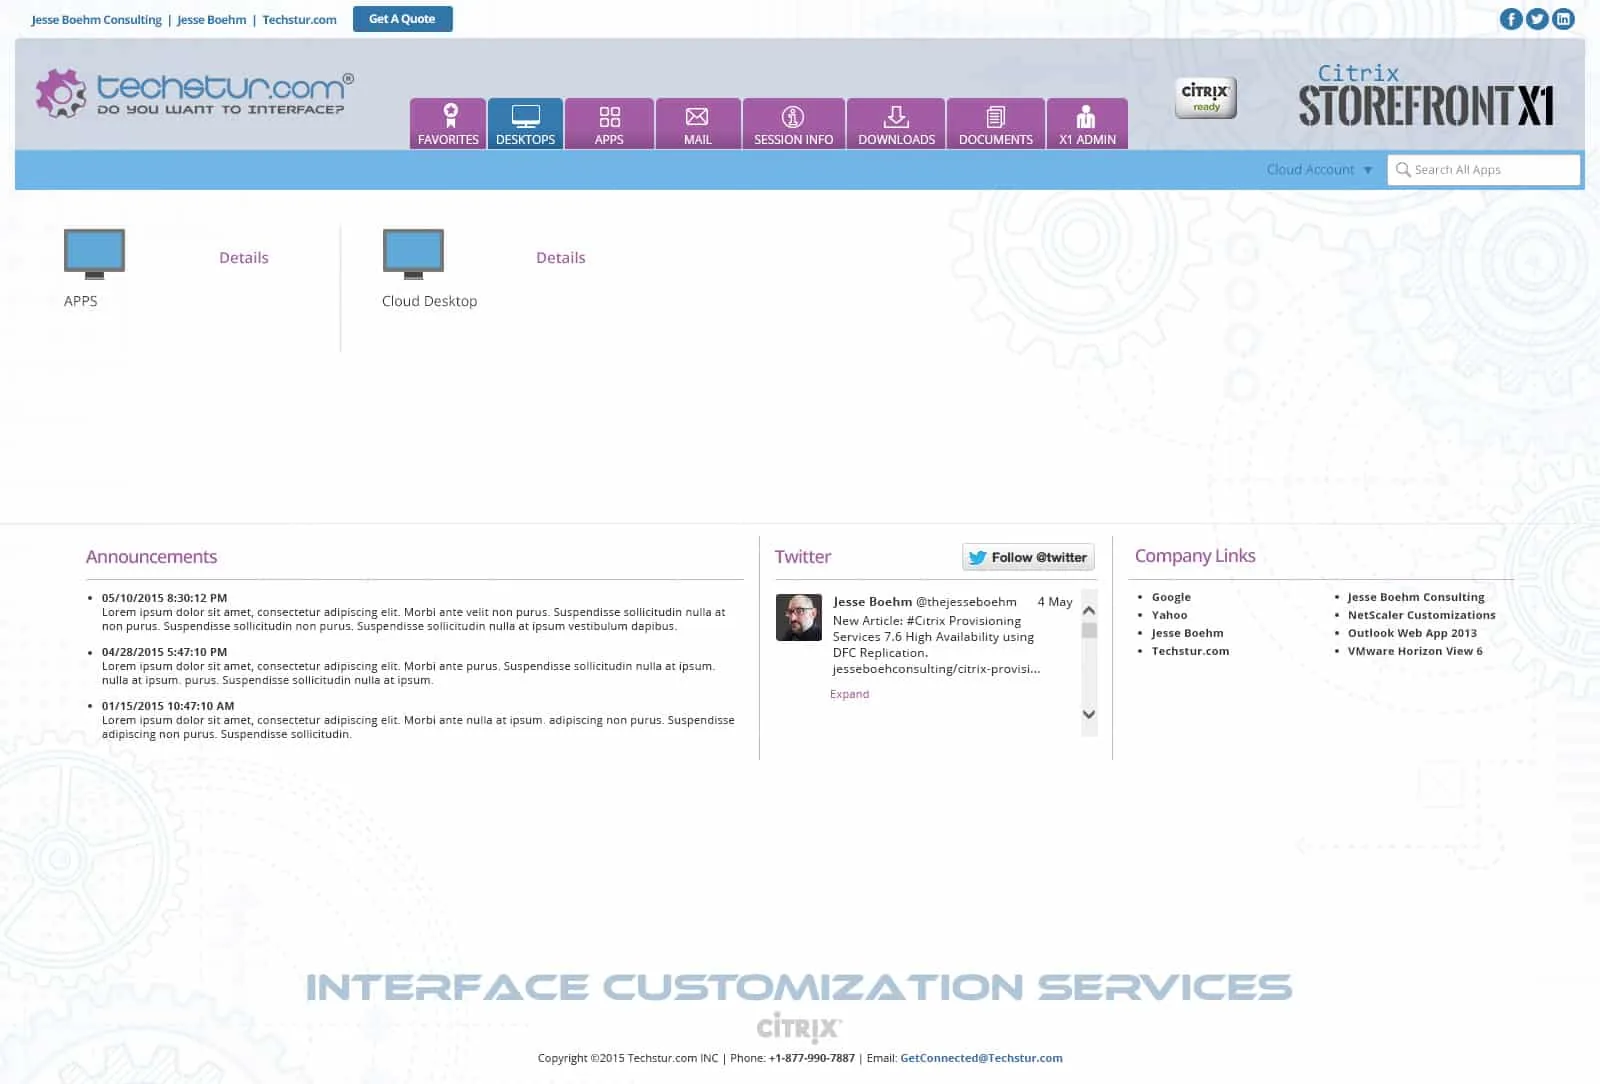Open the Twitter social icon in header

1537,19
